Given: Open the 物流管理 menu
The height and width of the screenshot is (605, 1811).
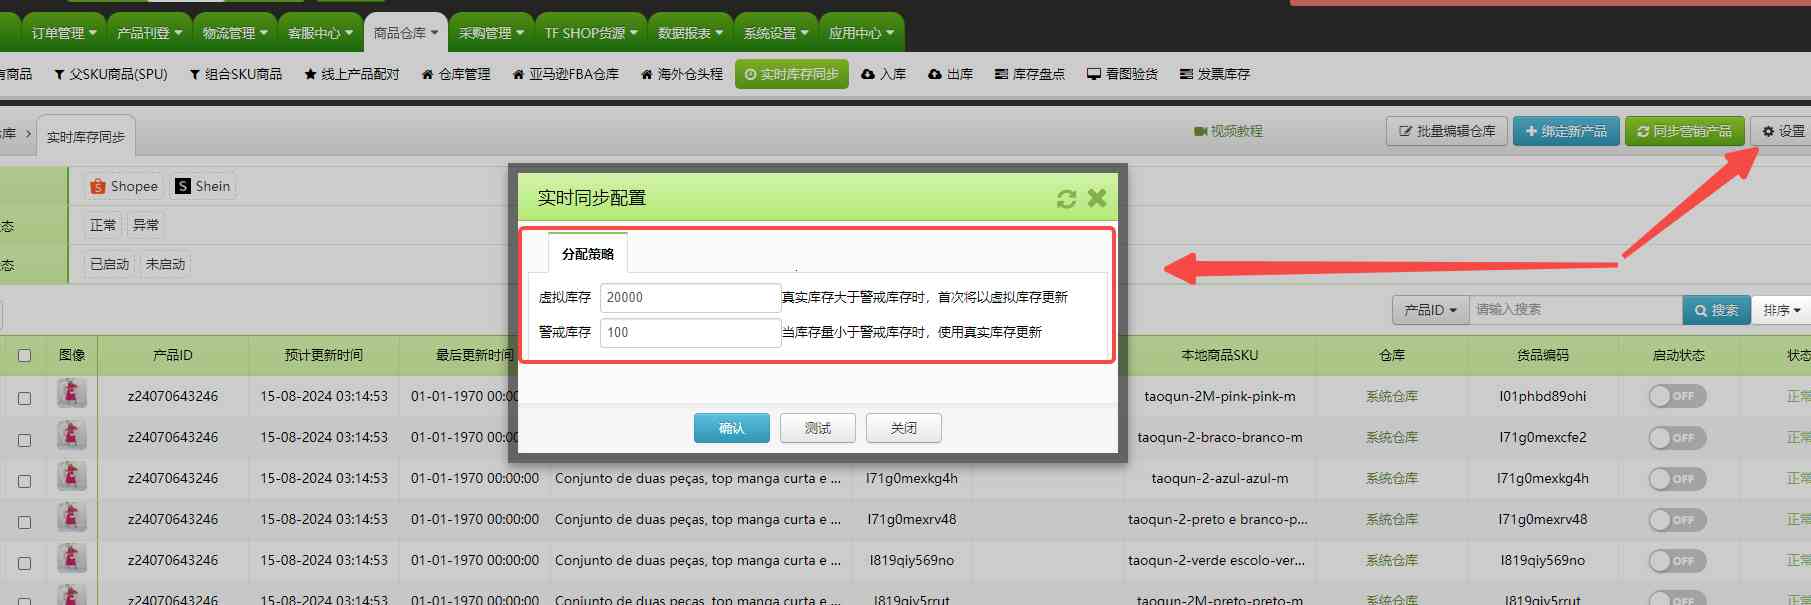Looking at the screenshot, I should 235,33.
